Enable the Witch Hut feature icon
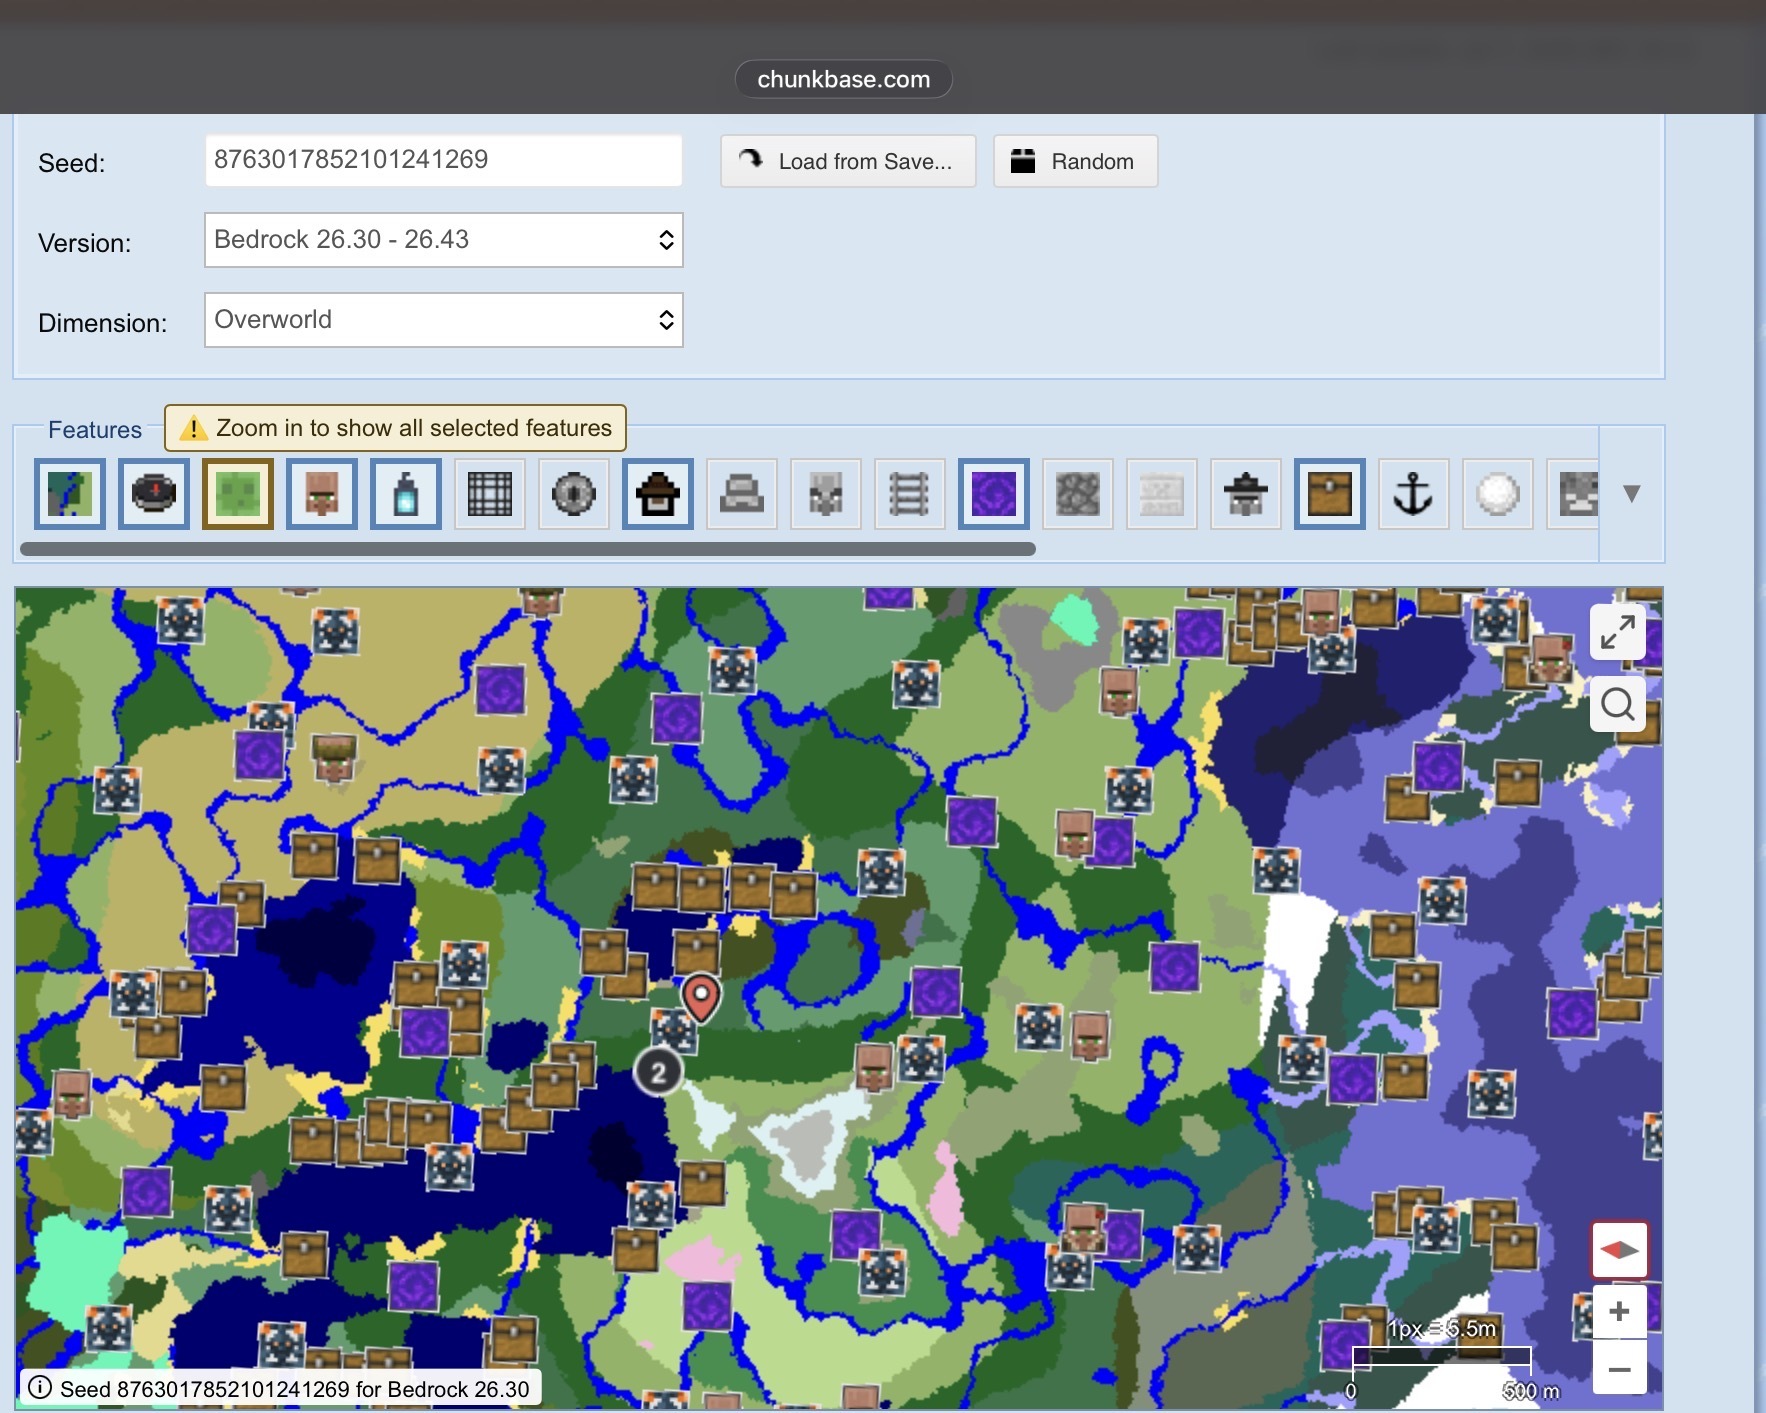 (1246, 494)
